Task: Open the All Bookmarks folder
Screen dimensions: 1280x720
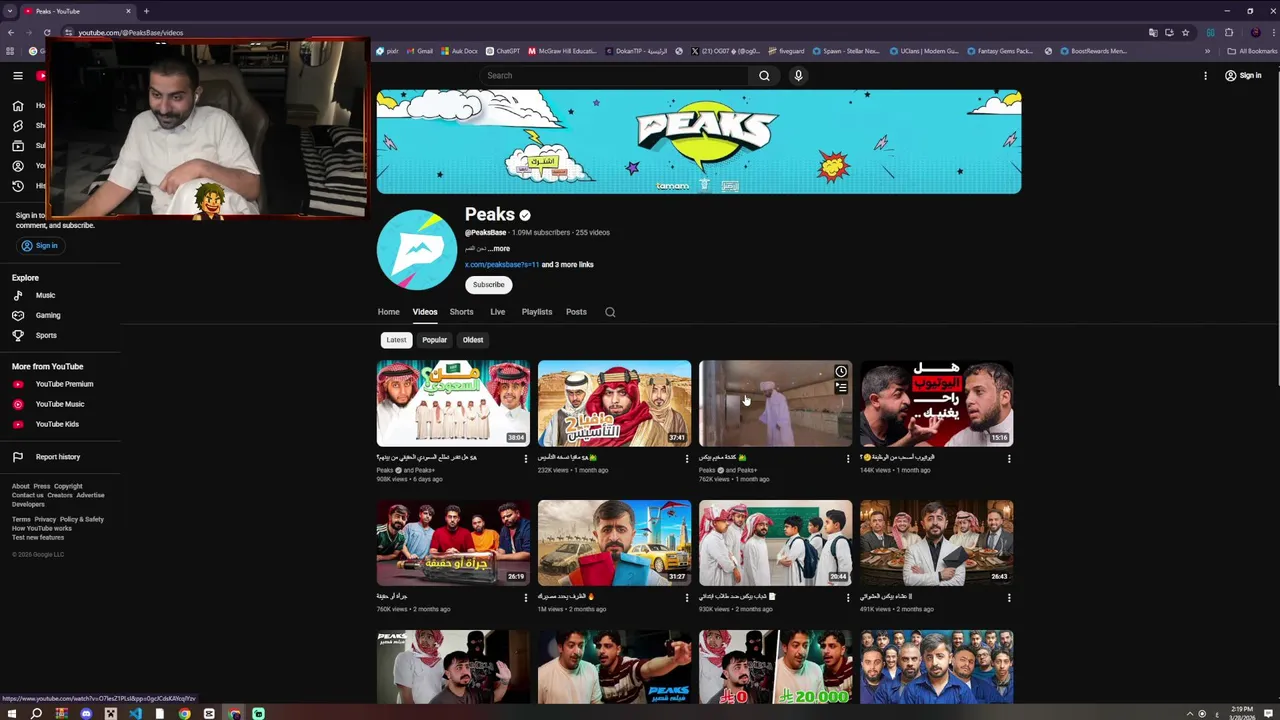Action: [x=1252, y=51]
